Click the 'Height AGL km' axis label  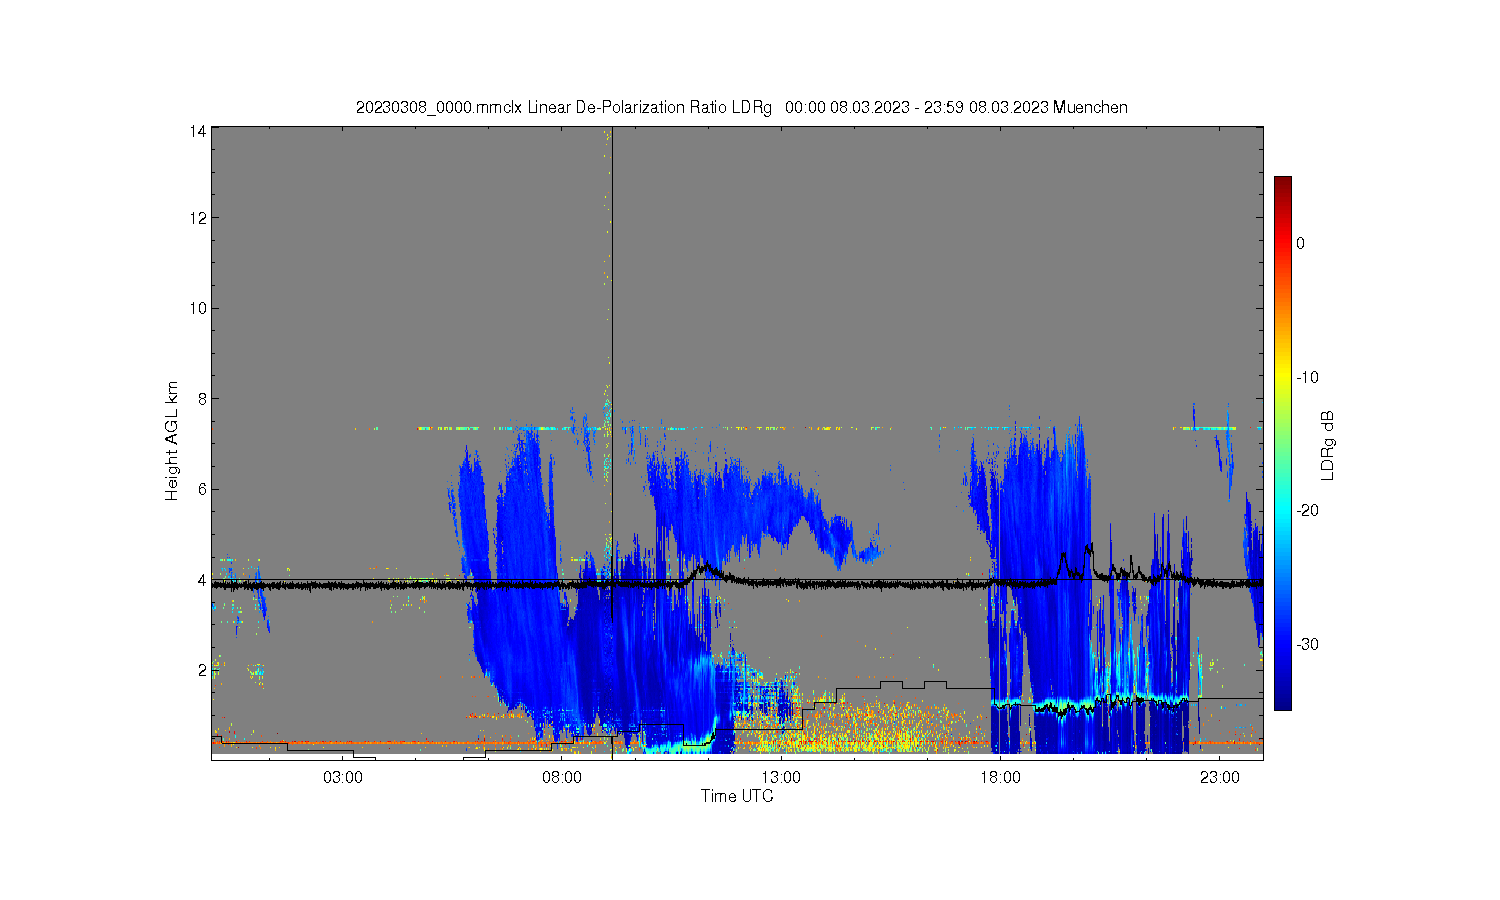pos(172,441)
